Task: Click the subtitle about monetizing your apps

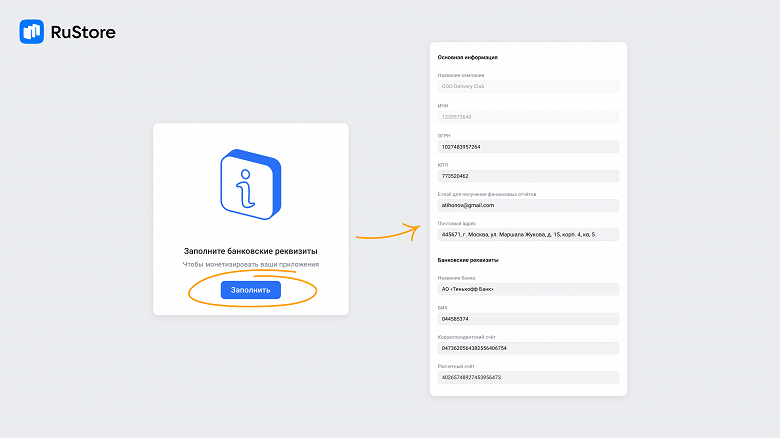Action: click(250, 264)
